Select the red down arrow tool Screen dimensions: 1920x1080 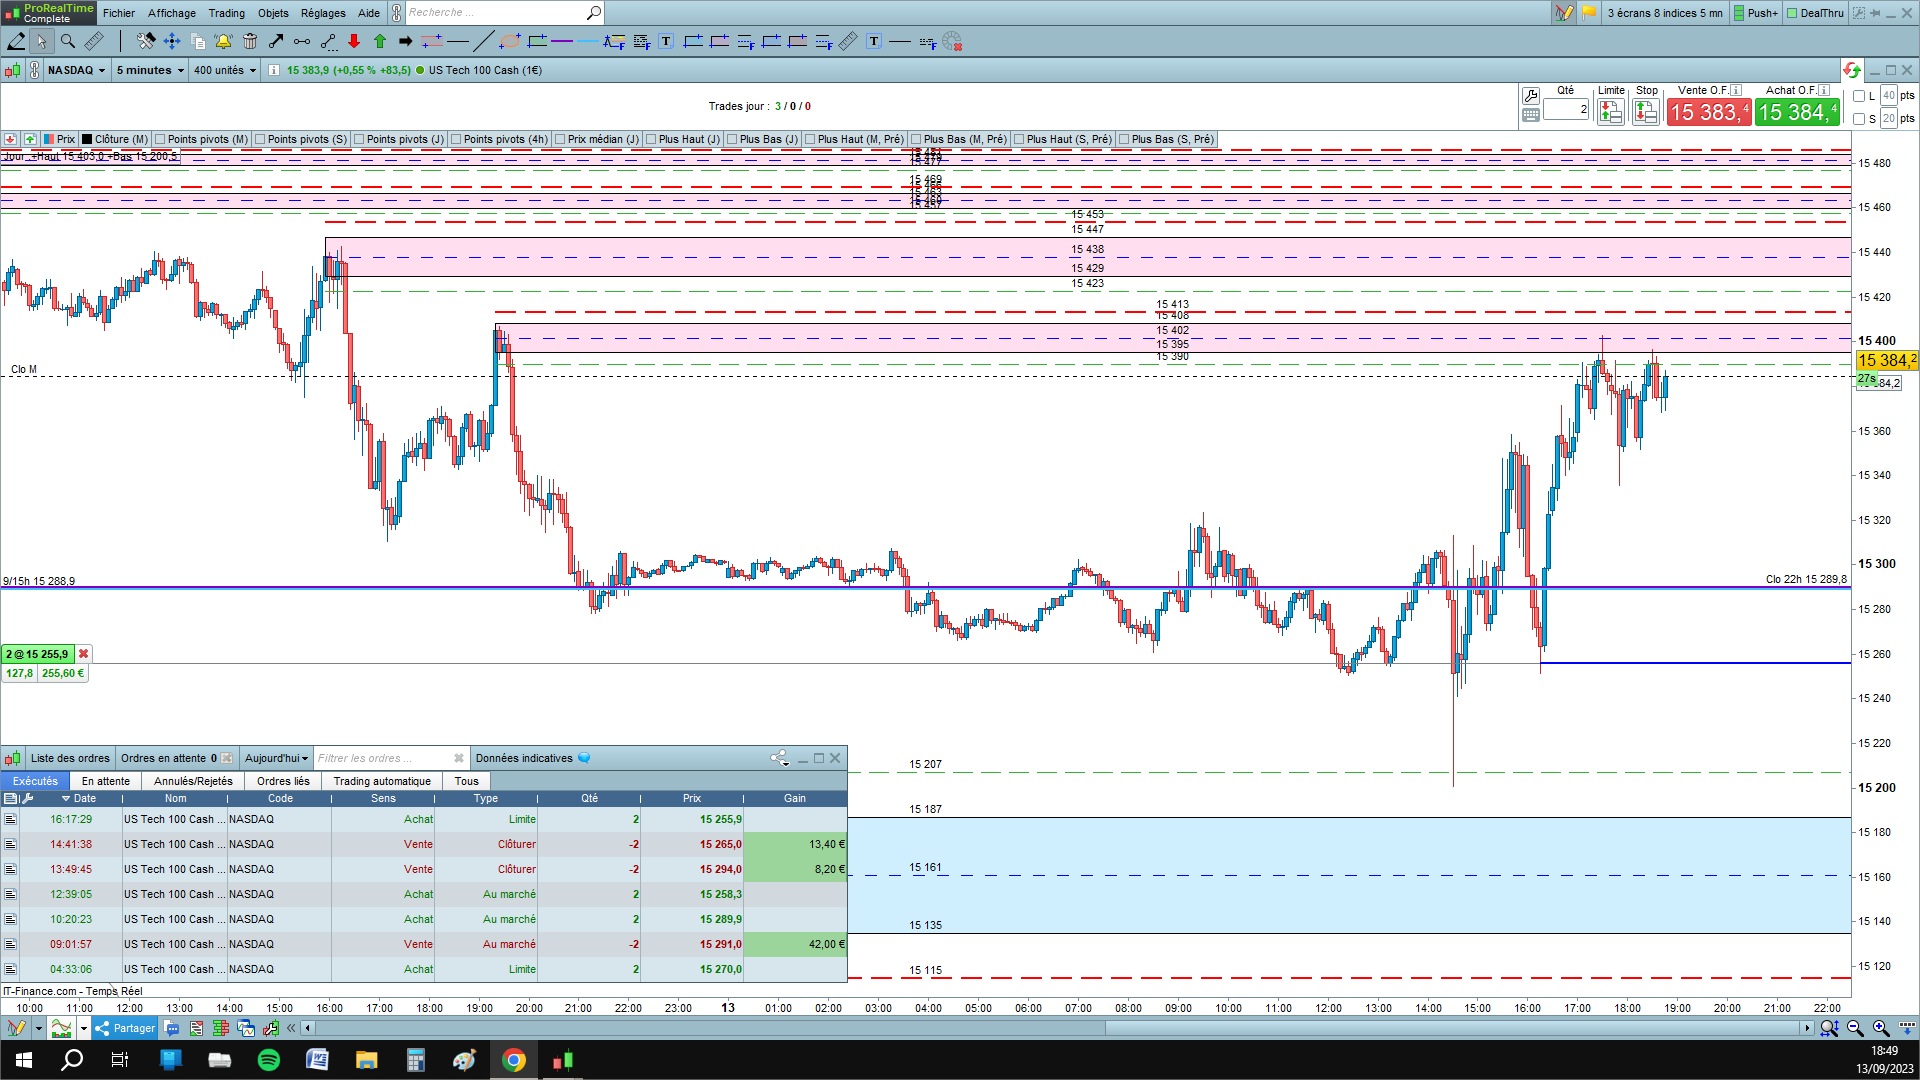354,41
